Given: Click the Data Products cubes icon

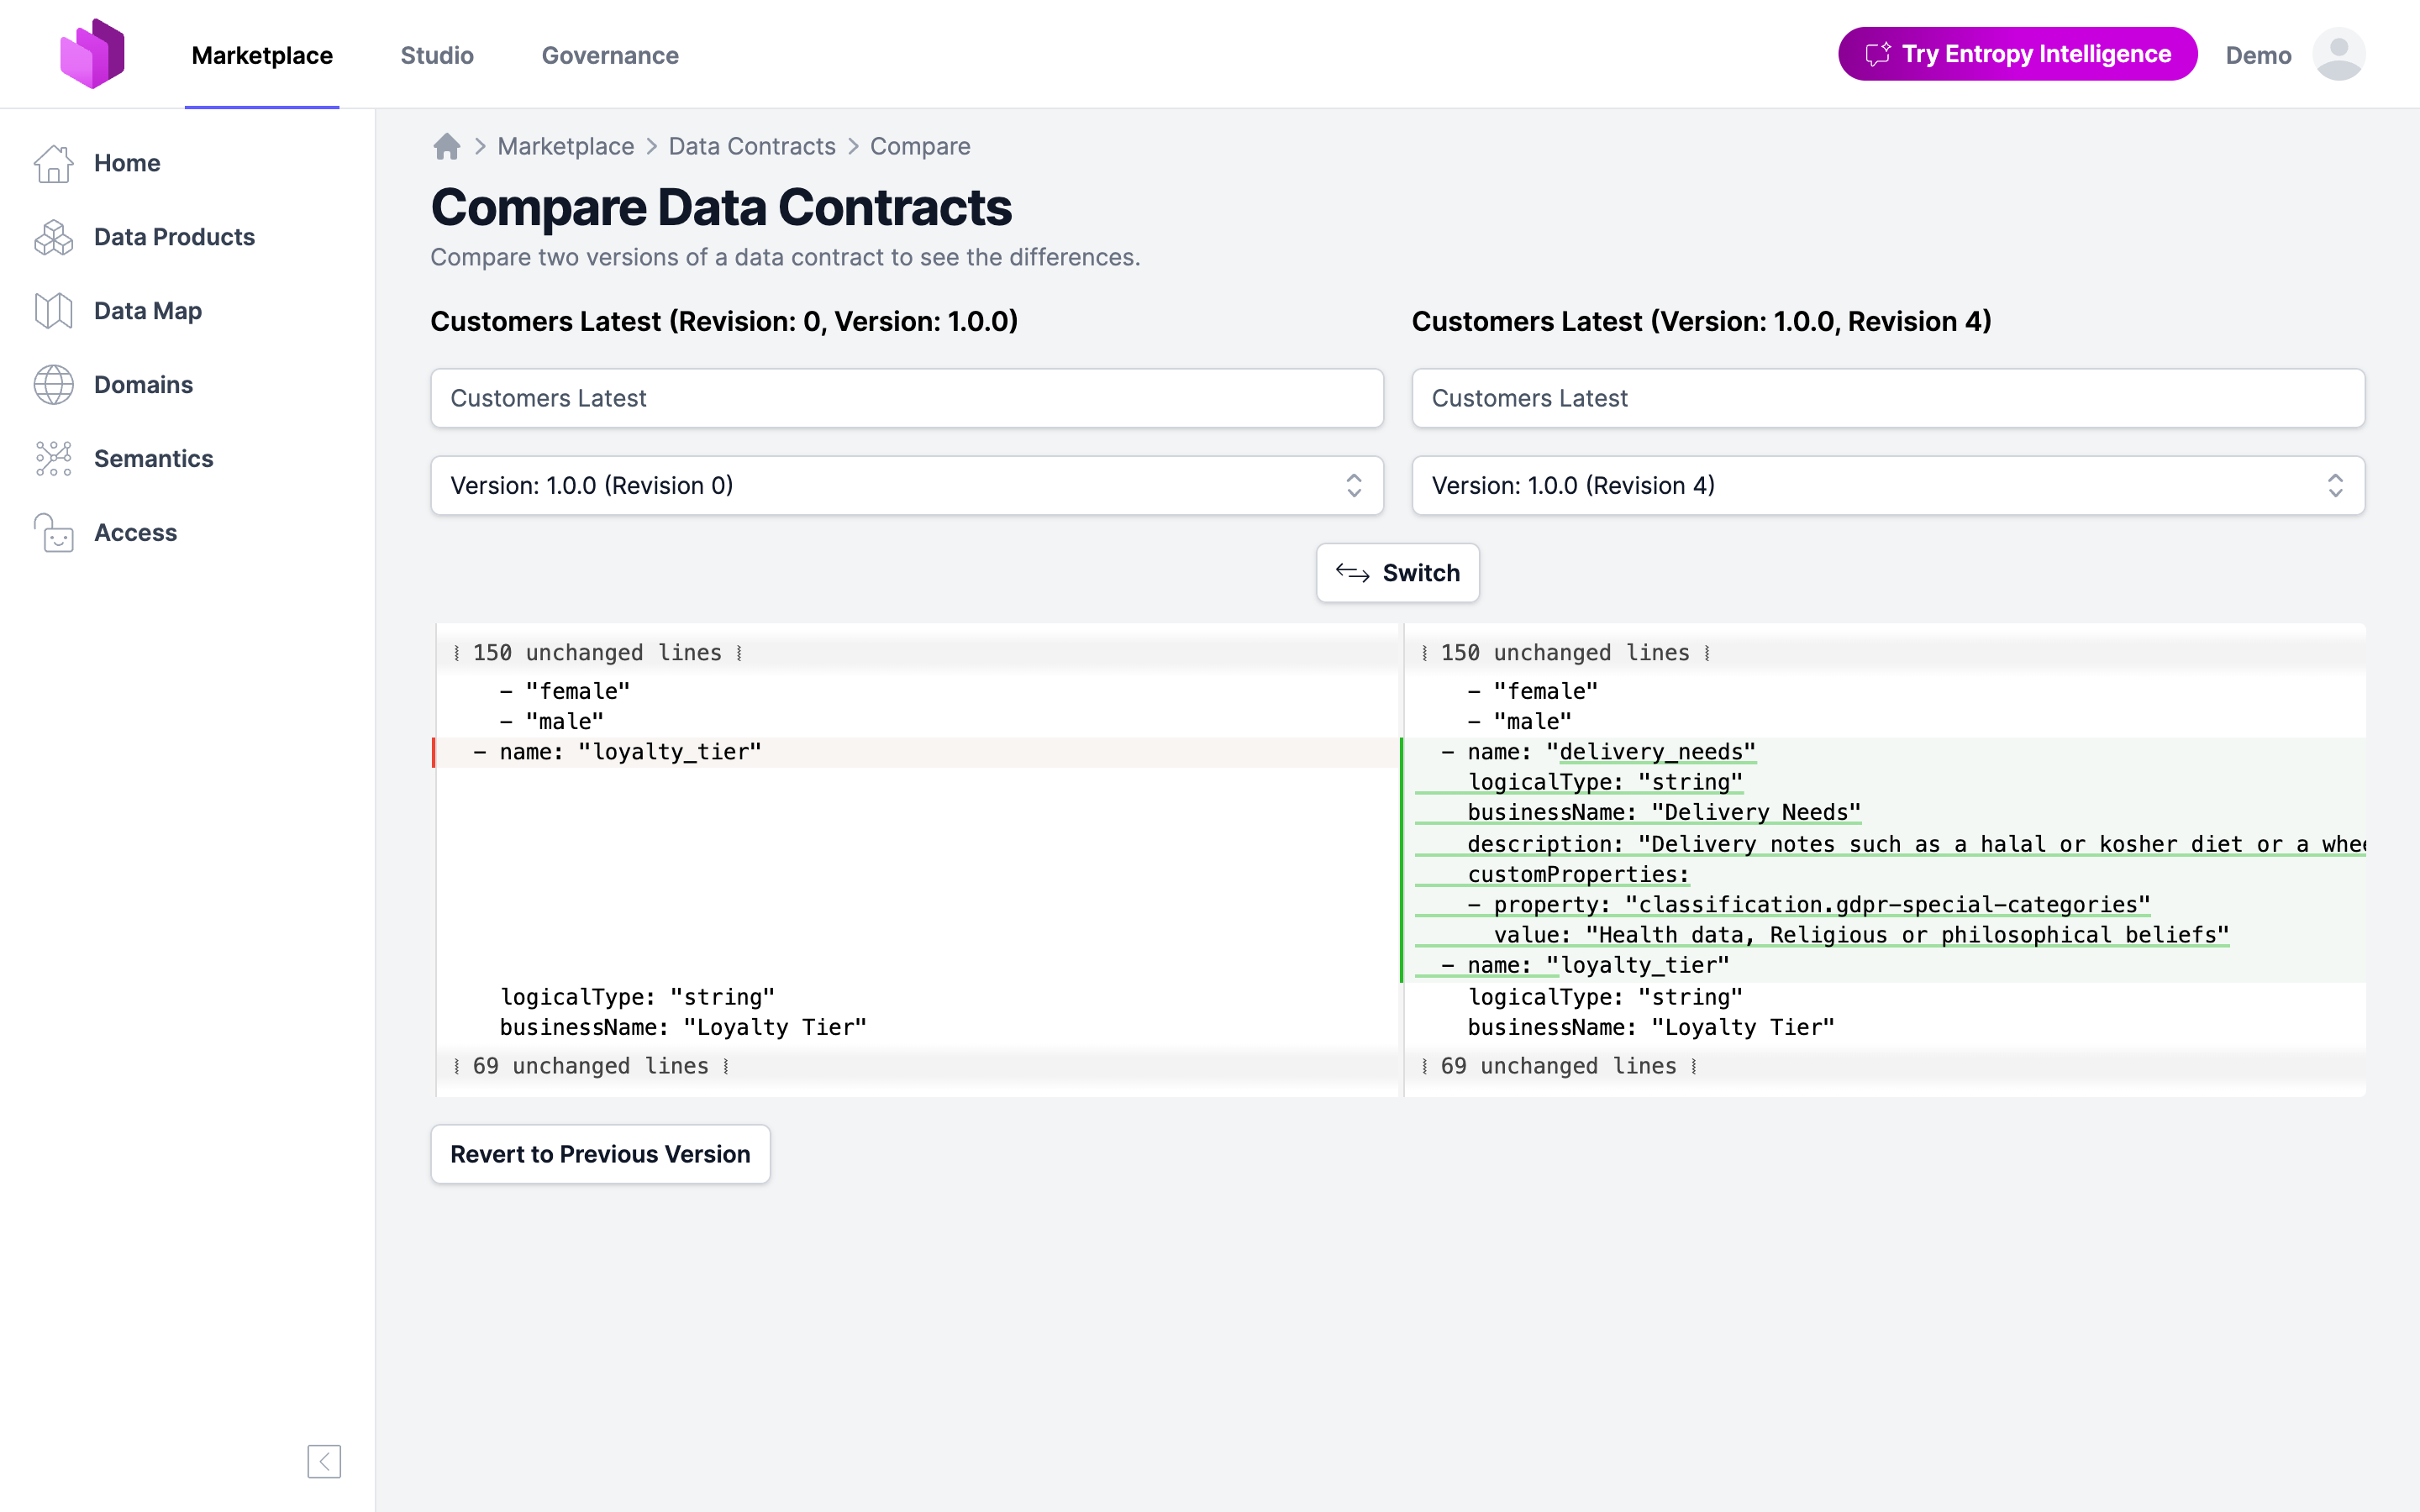Looking at the screenshot, I should 54,237.
